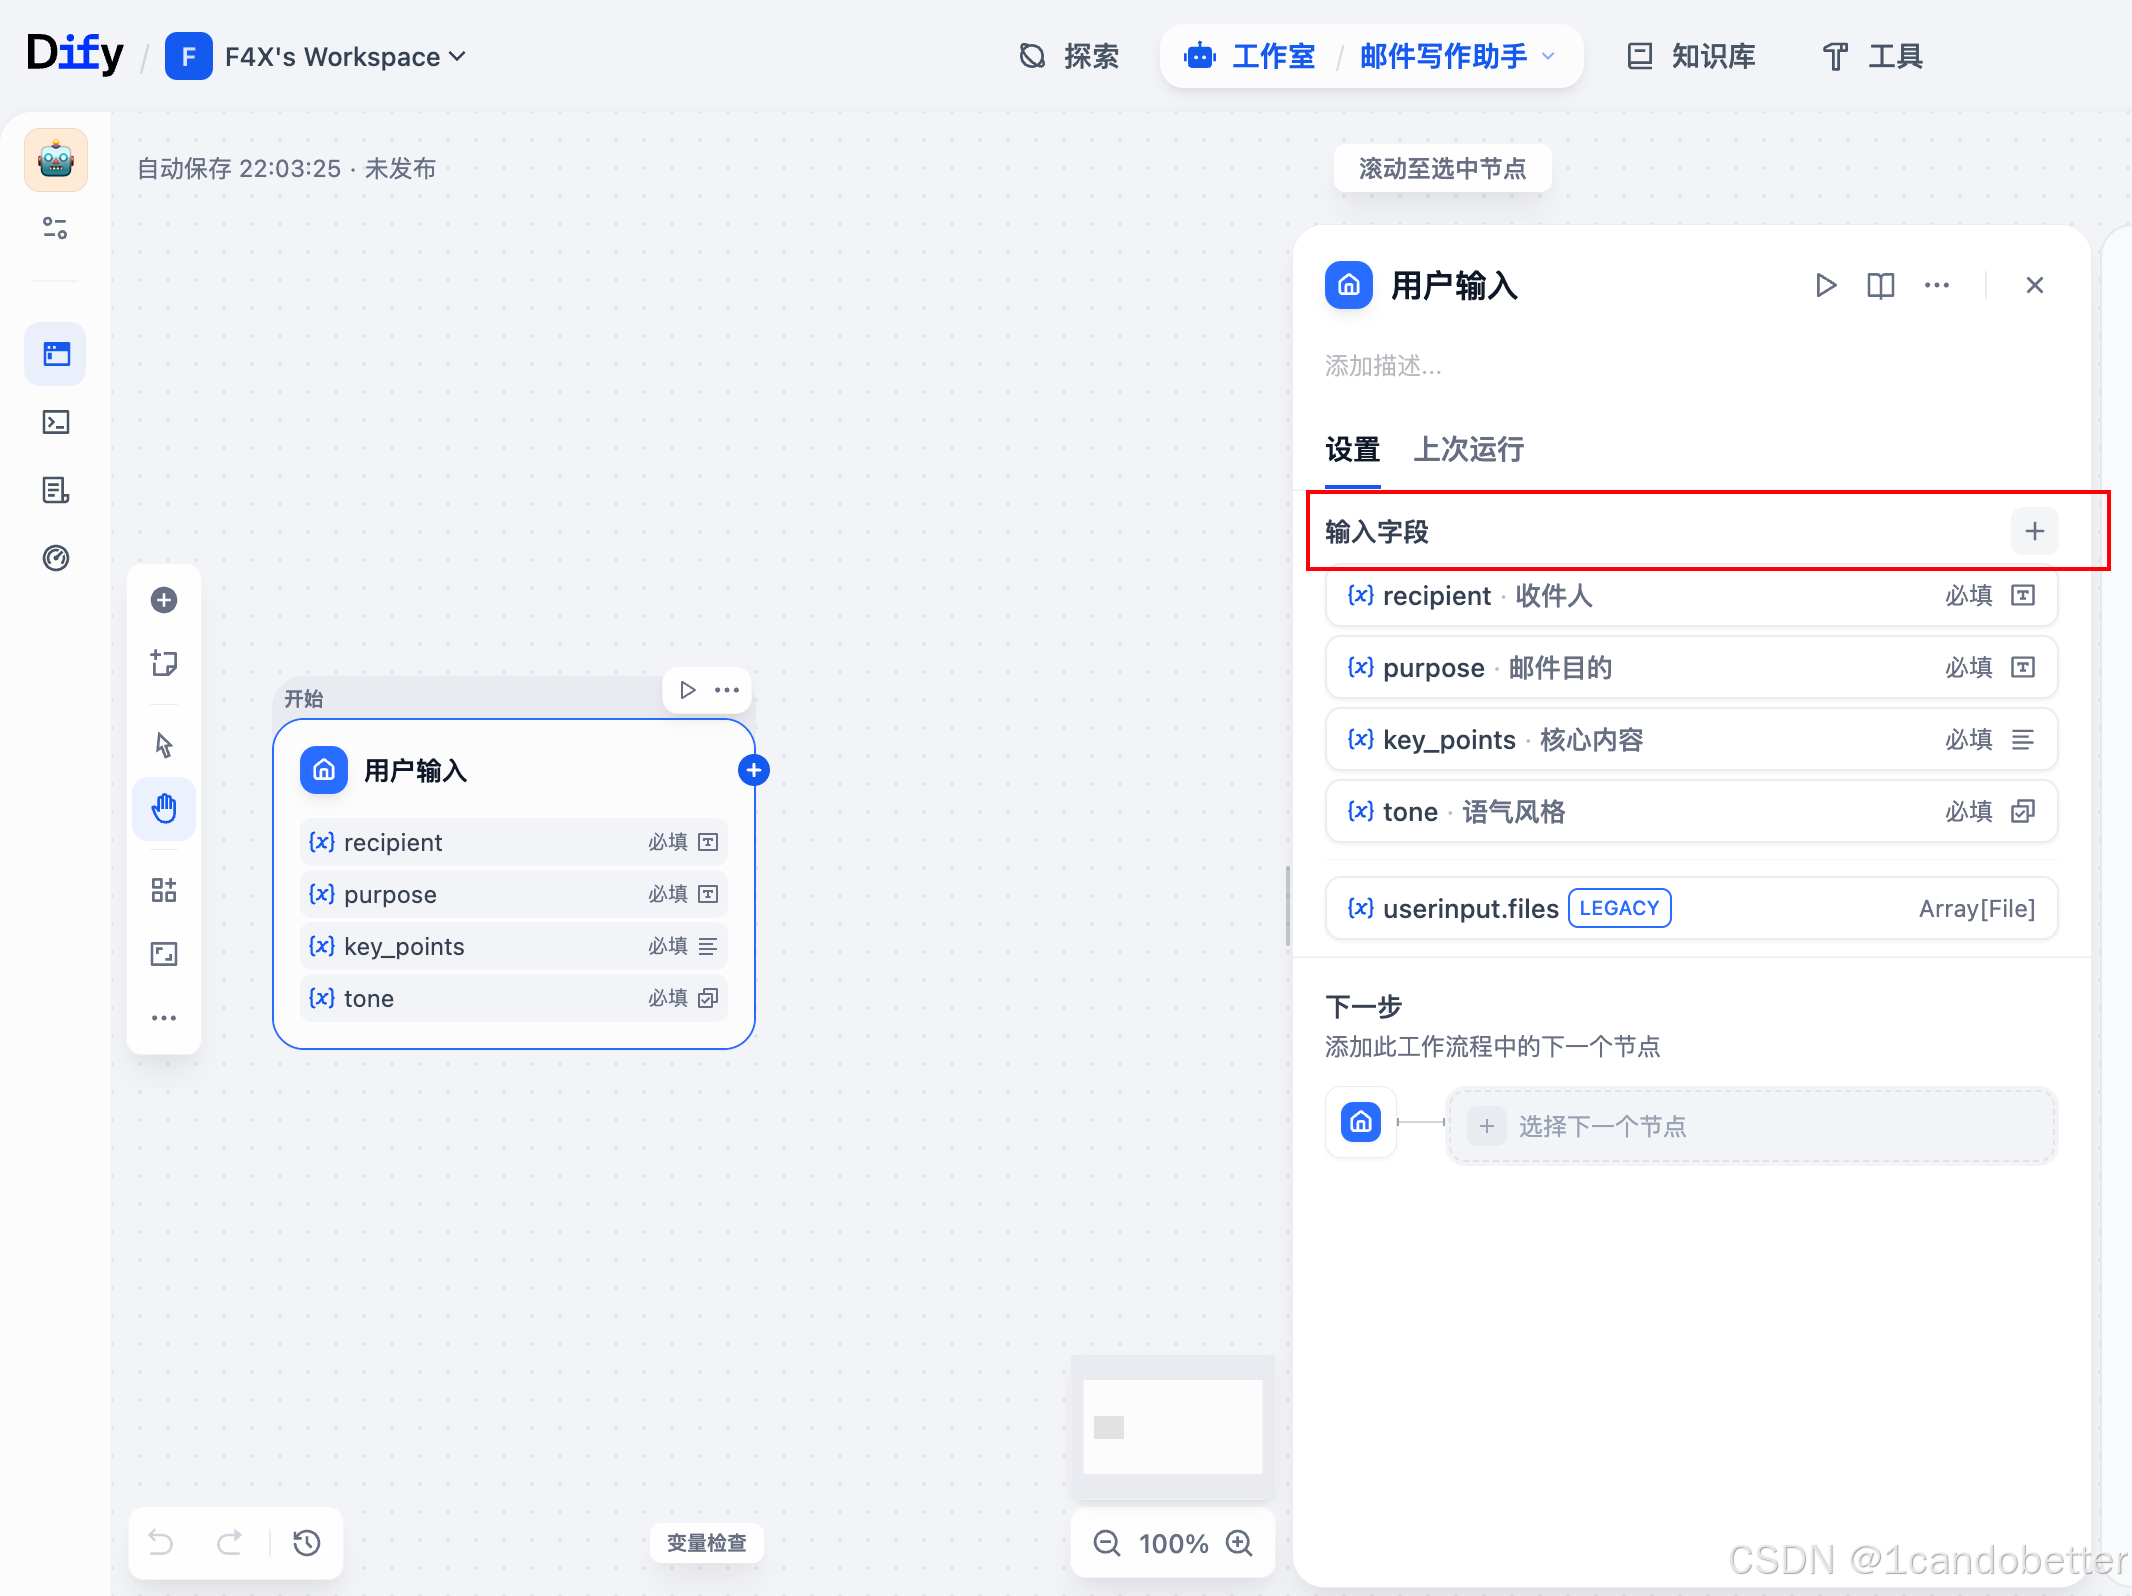The width and height of the screenshot is (2132, 1596).
Task: Open the monitoring gauge sidebar icon
Action: (56, 558)
